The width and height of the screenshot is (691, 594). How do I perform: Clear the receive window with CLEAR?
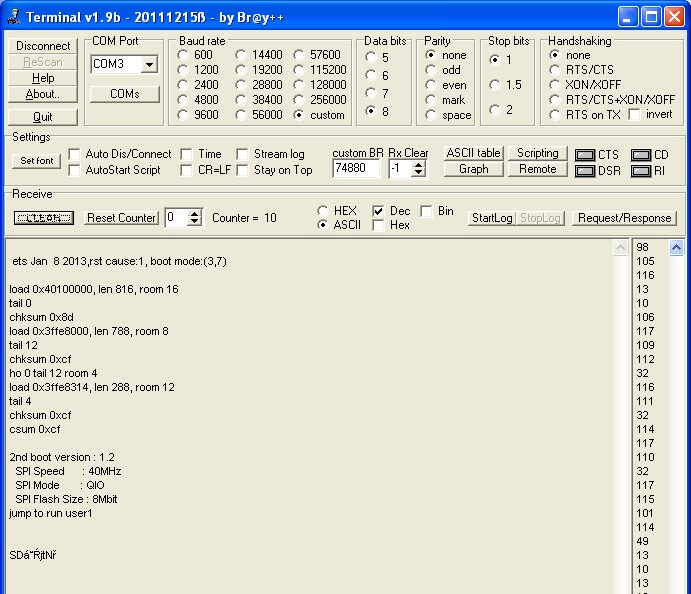[44, 218]
